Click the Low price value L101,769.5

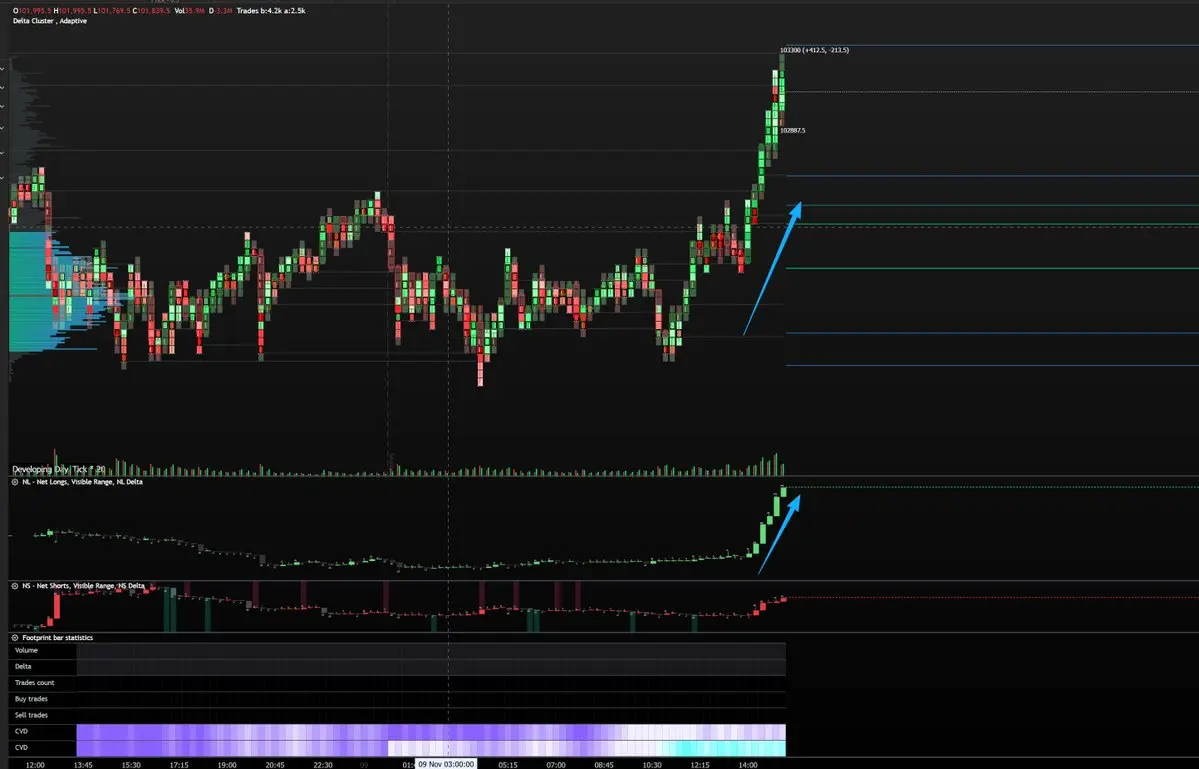pyautogui.click(x=112, y=11)
